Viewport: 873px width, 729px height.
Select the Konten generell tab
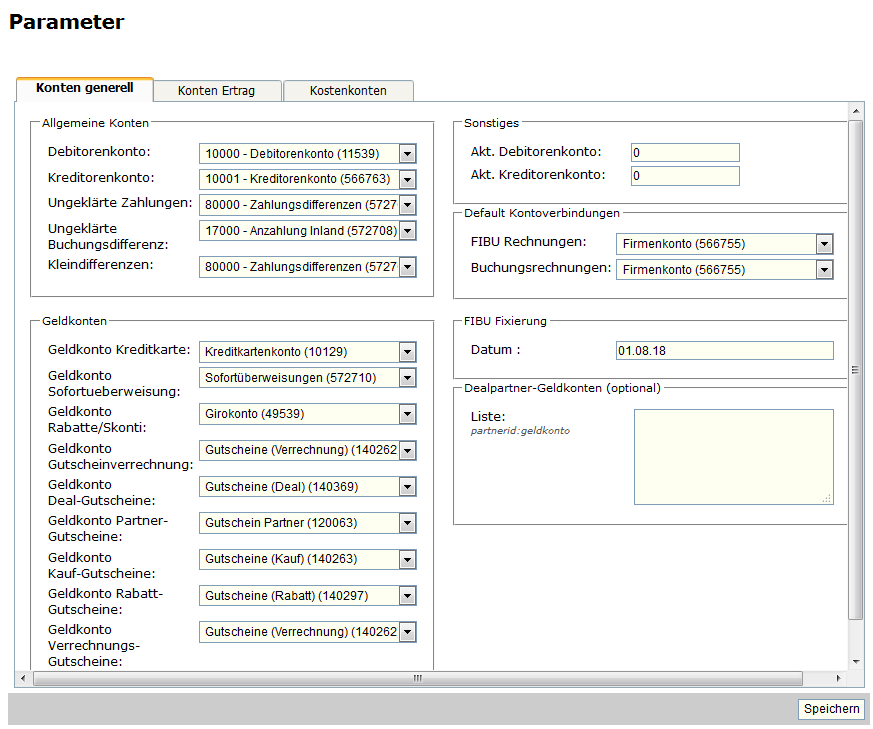(85, 89)
